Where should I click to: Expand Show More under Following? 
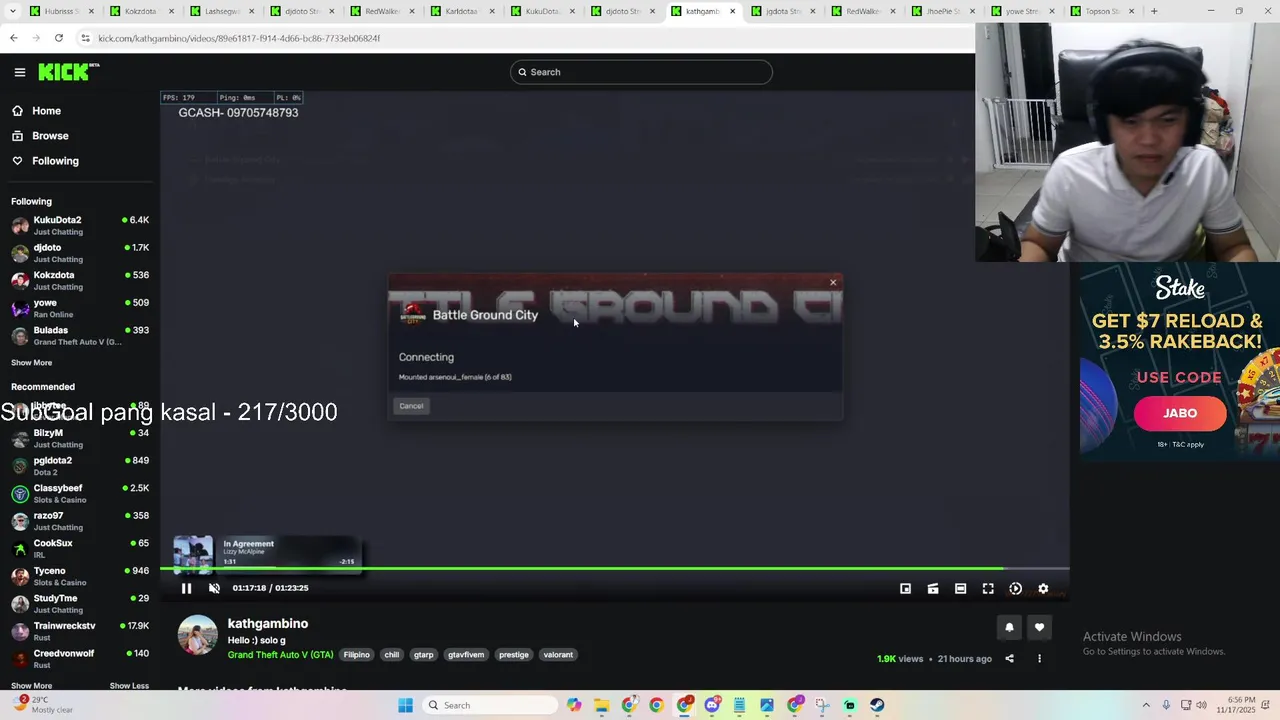point(31,363)
